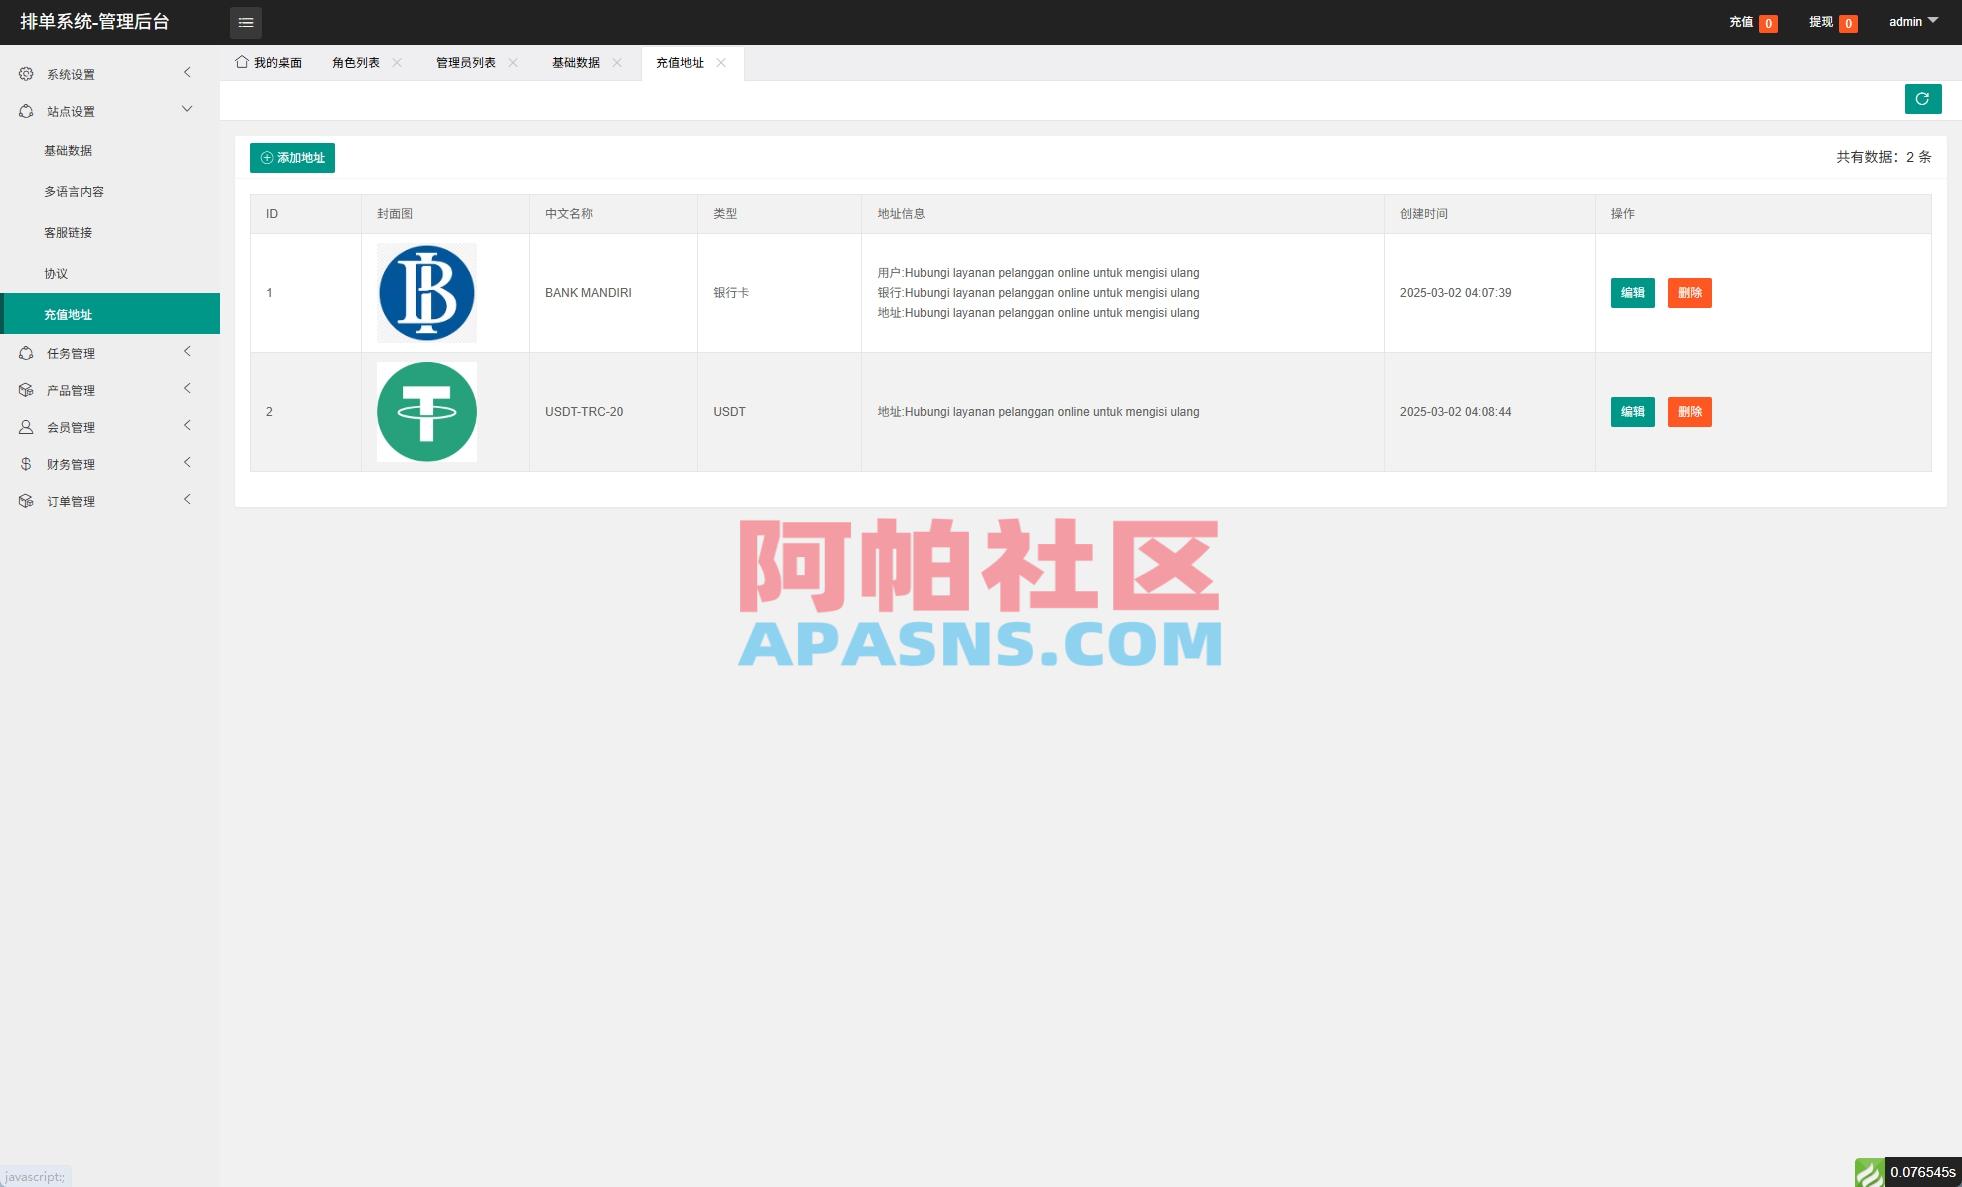The width and height of the screenshot is (1962, 1187).
Task: Open the hamburger menu in top bar
Action: (x=246, y=22)
